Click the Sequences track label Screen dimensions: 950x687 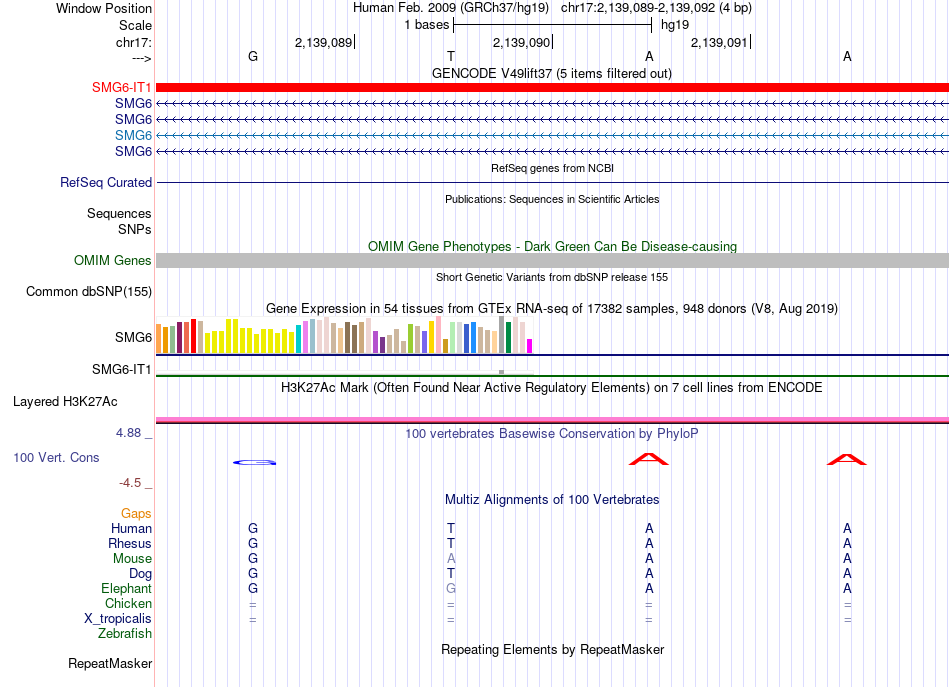tap(119, 213)
